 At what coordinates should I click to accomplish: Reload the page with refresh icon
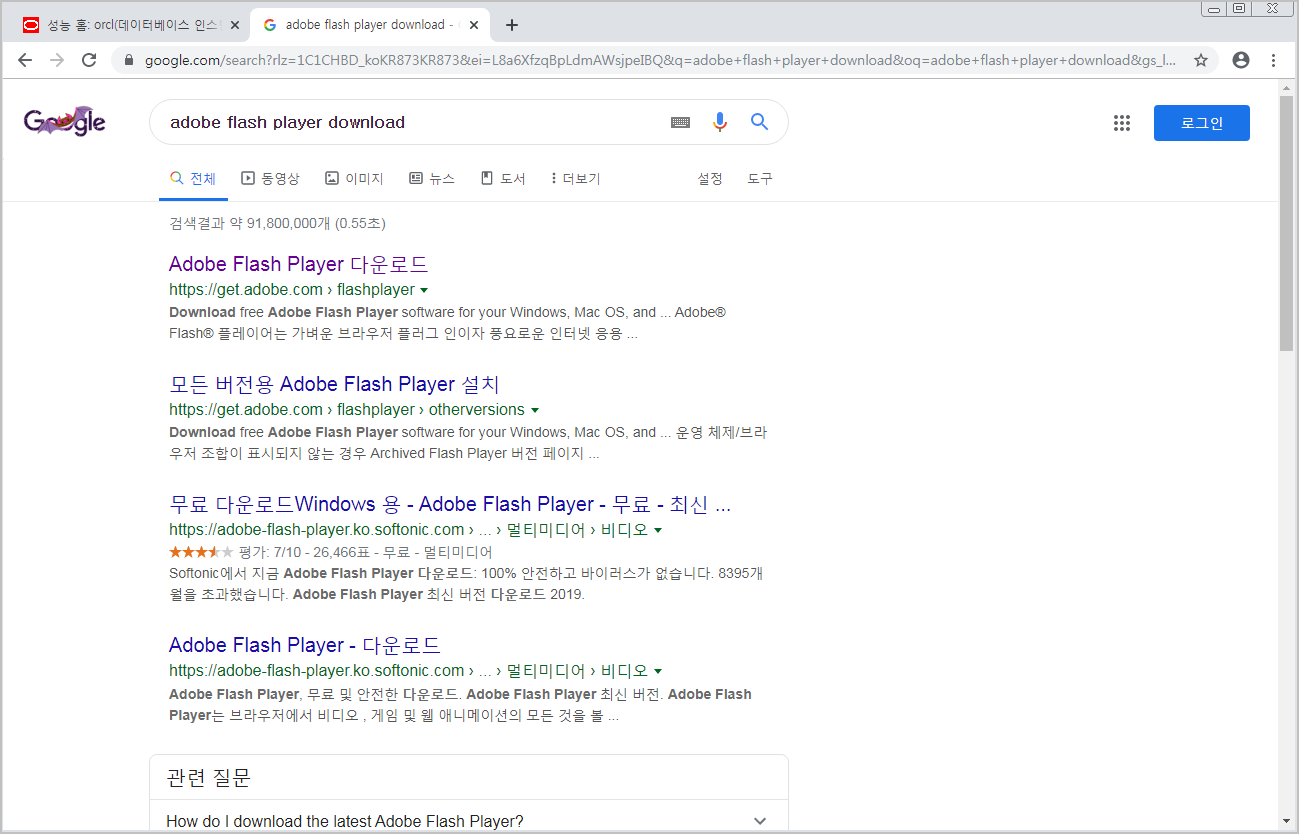pyautogui.click(x=89, y=60)
